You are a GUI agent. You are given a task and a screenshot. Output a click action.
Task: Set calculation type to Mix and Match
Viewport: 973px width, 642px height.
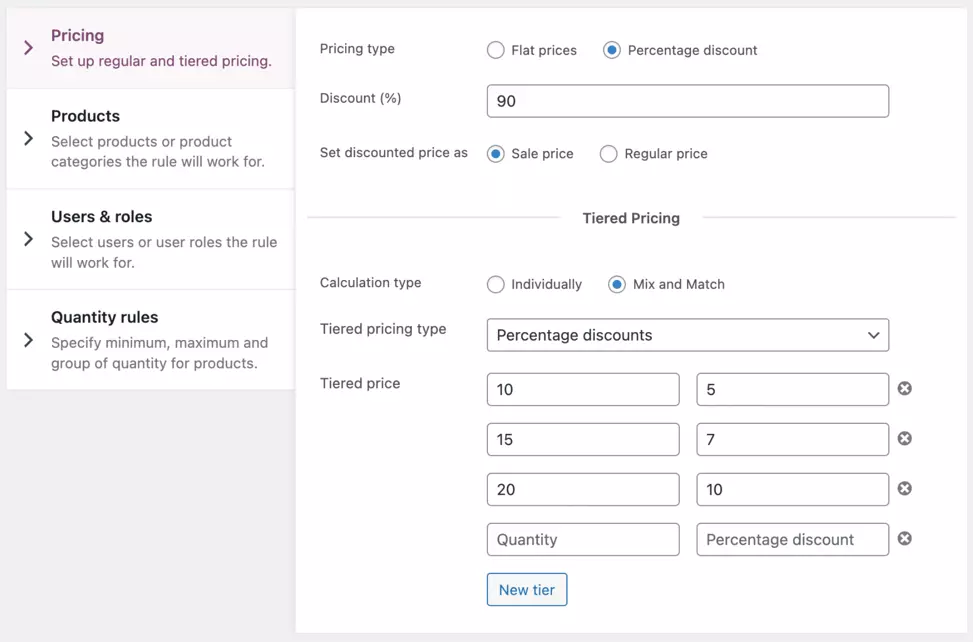click(x=617, y=284)
